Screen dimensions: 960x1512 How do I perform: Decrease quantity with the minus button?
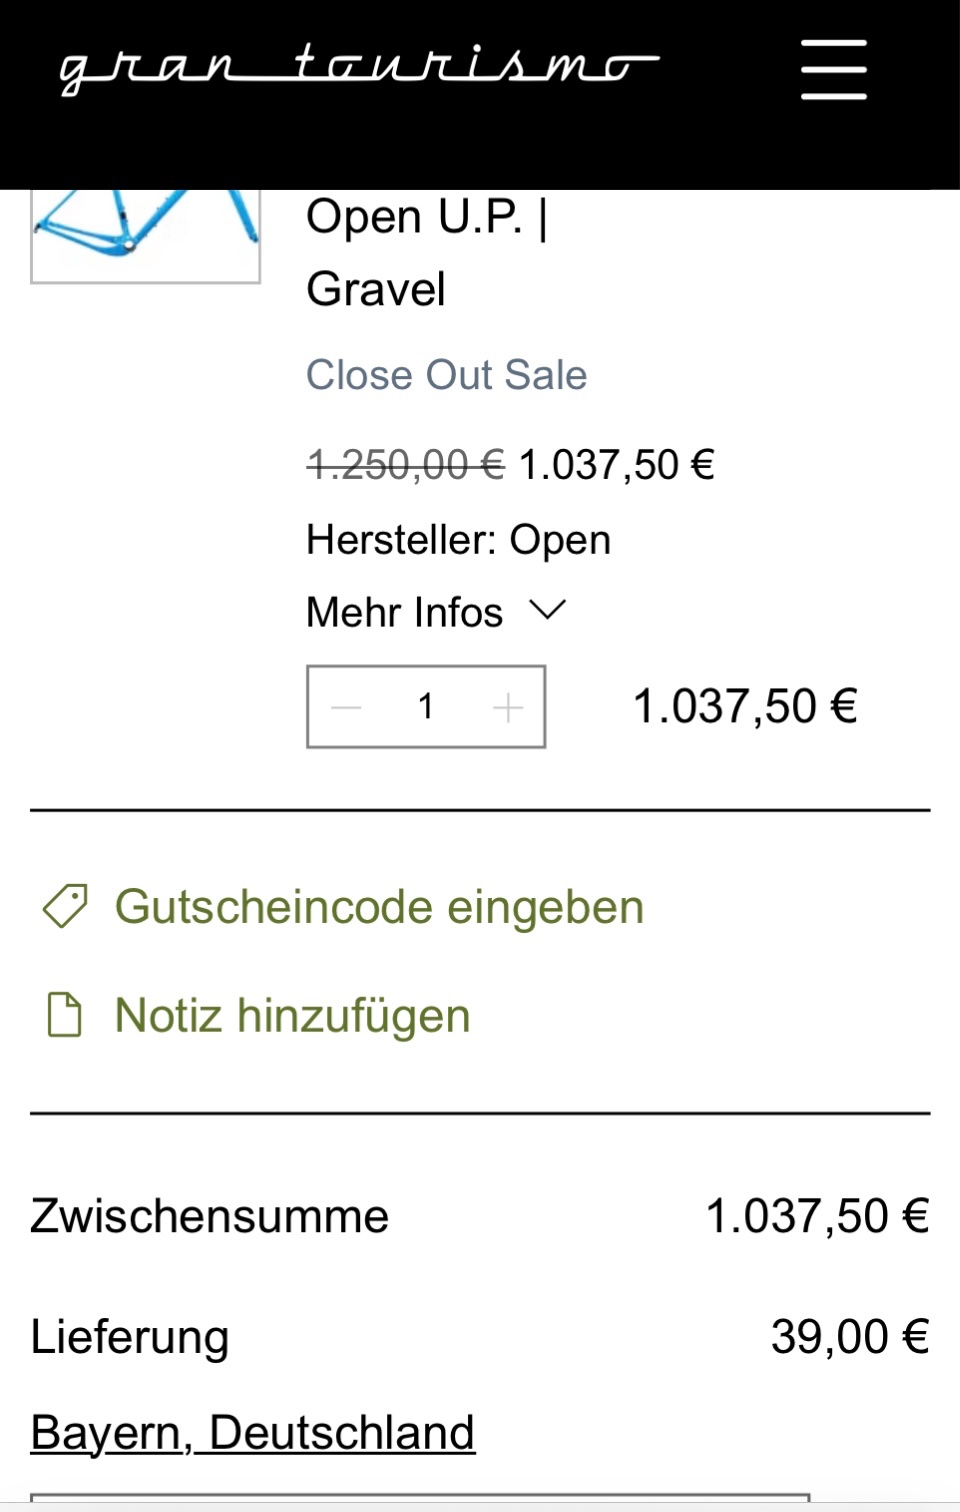346,707
